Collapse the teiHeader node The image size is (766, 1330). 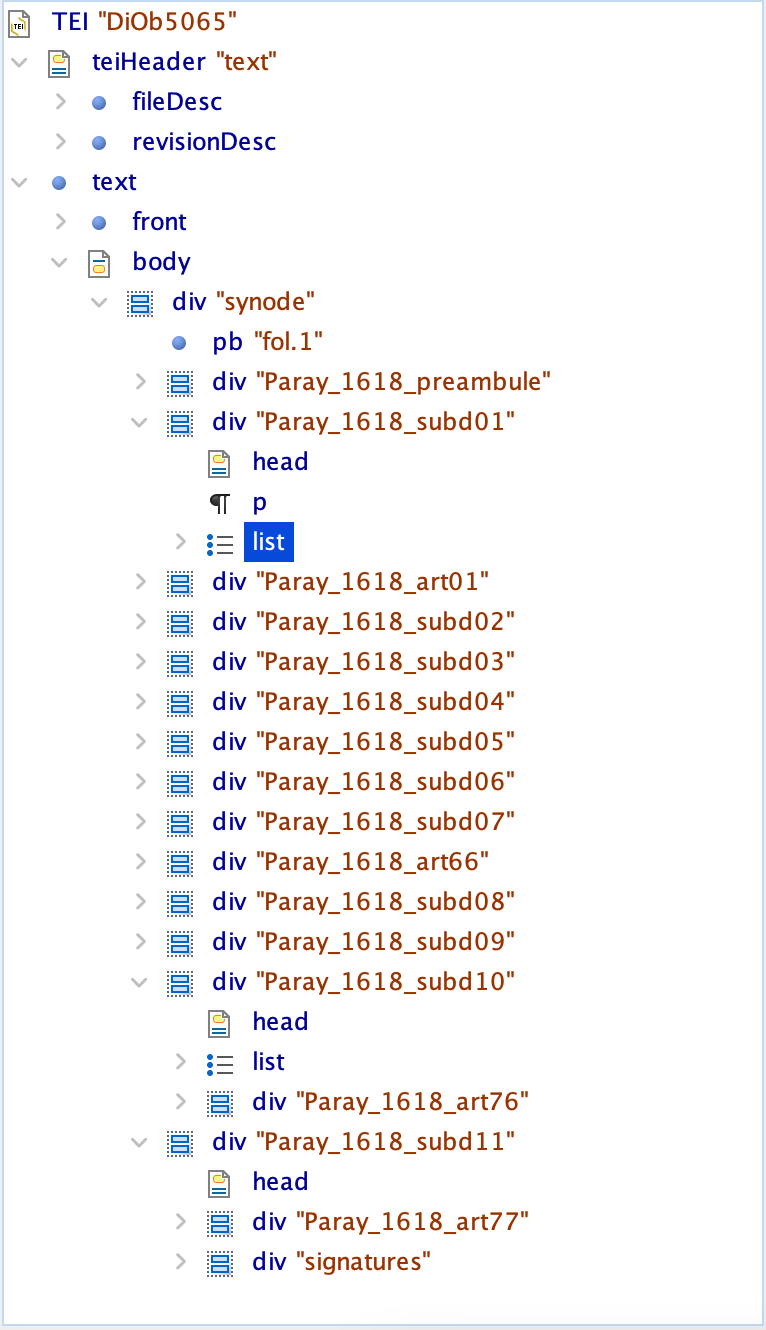click(19, 62)
